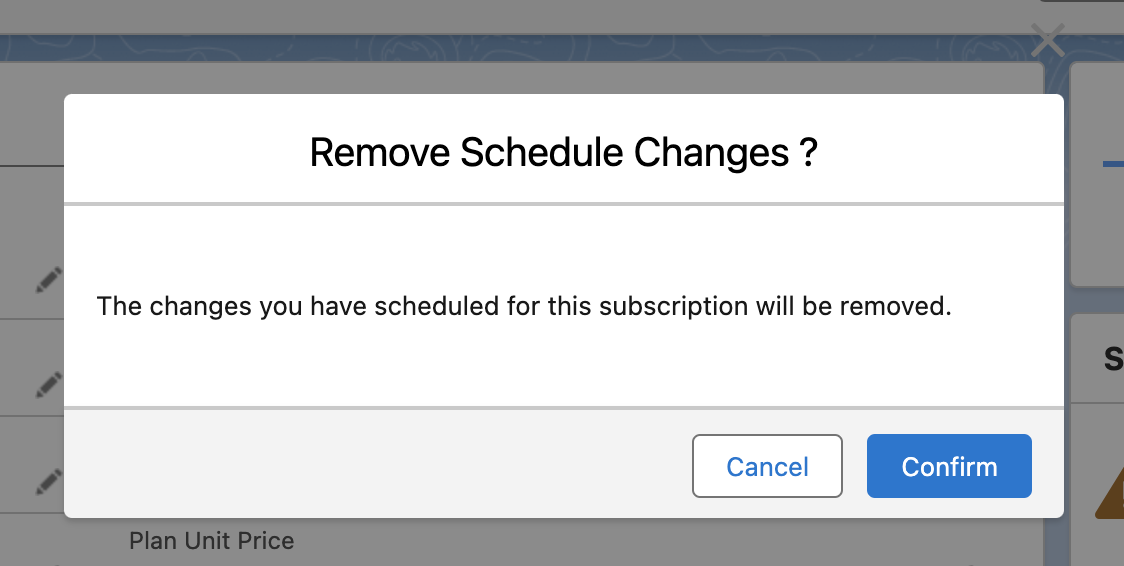Confirm removal of scheduled changes
This screenshot has height=566, width=1124.
click(949, 466)
